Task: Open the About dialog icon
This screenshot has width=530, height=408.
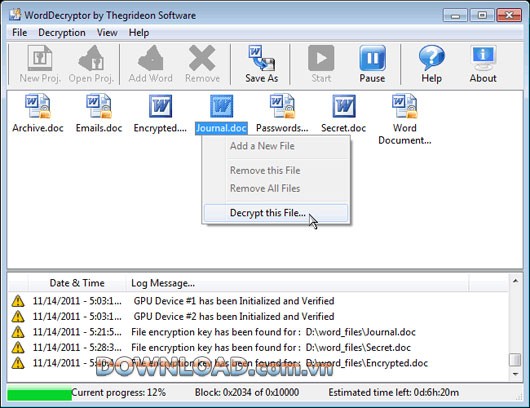Action: click(483, 58)
